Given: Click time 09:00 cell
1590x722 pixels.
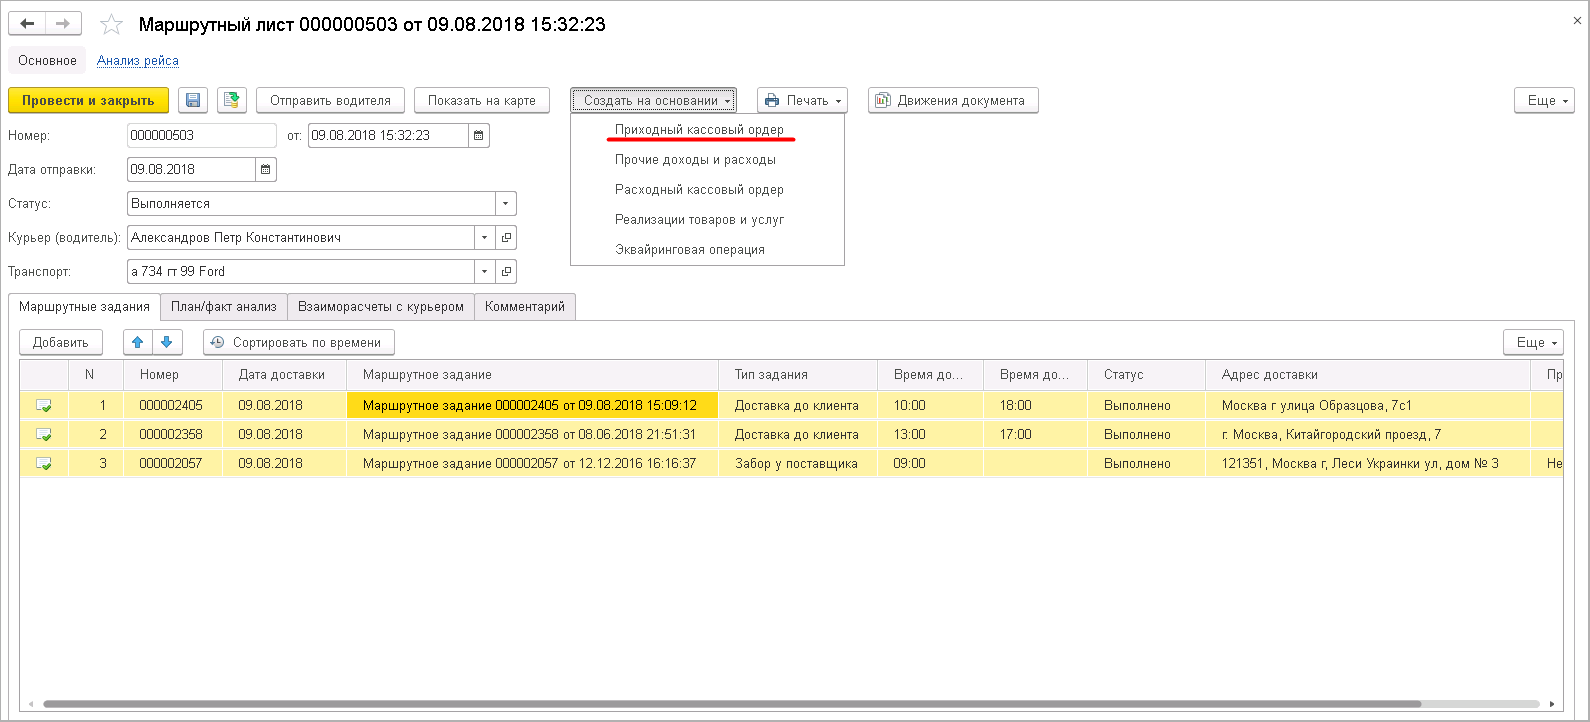Looking at the screenshot, I should (931, 463).
